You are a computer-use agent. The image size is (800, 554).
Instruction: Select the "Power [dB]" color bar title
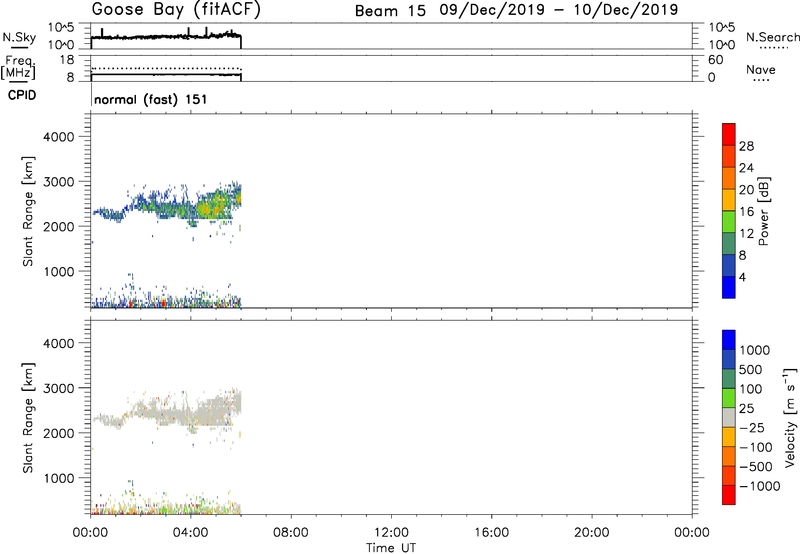point(764,211)
